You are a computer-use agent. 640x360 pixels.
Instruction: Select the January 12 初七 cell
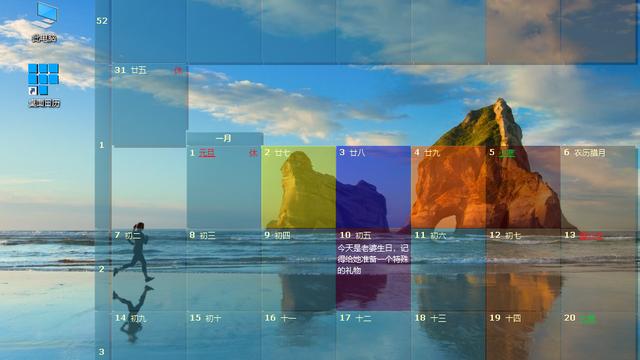click(523, 270)
